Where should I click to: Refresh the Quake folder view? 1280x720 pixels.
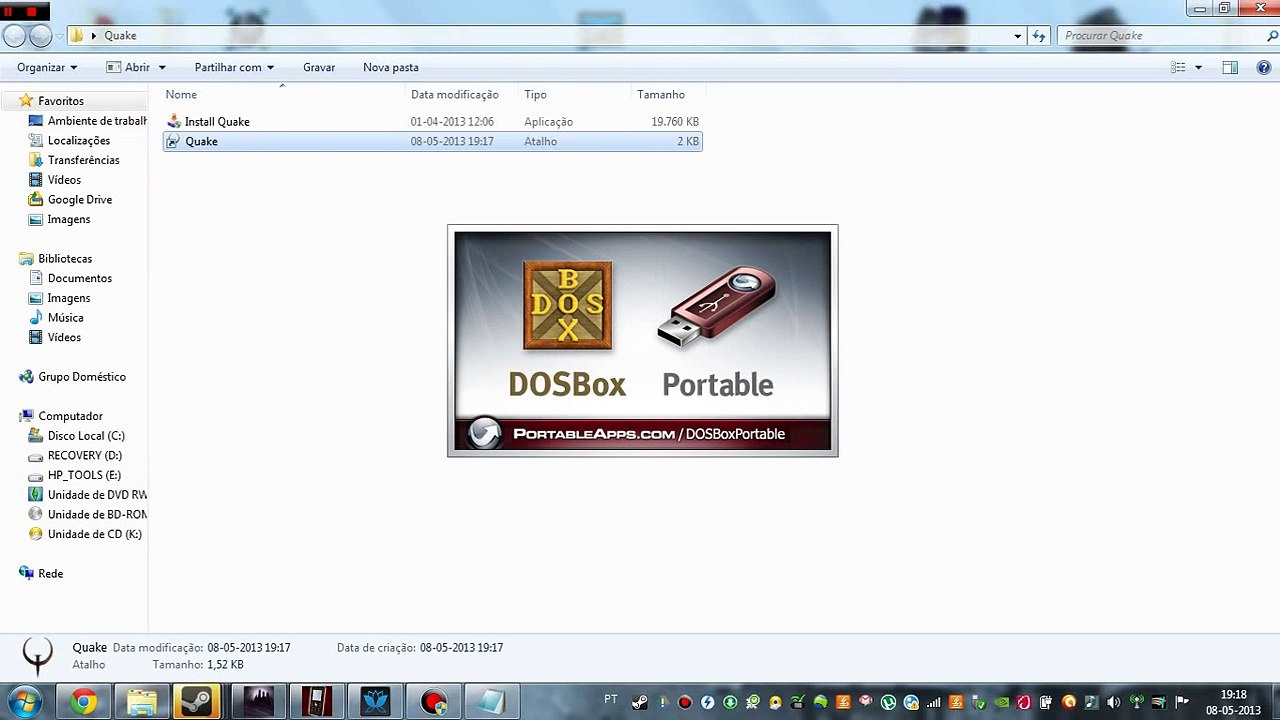(x=1039, y=36)
